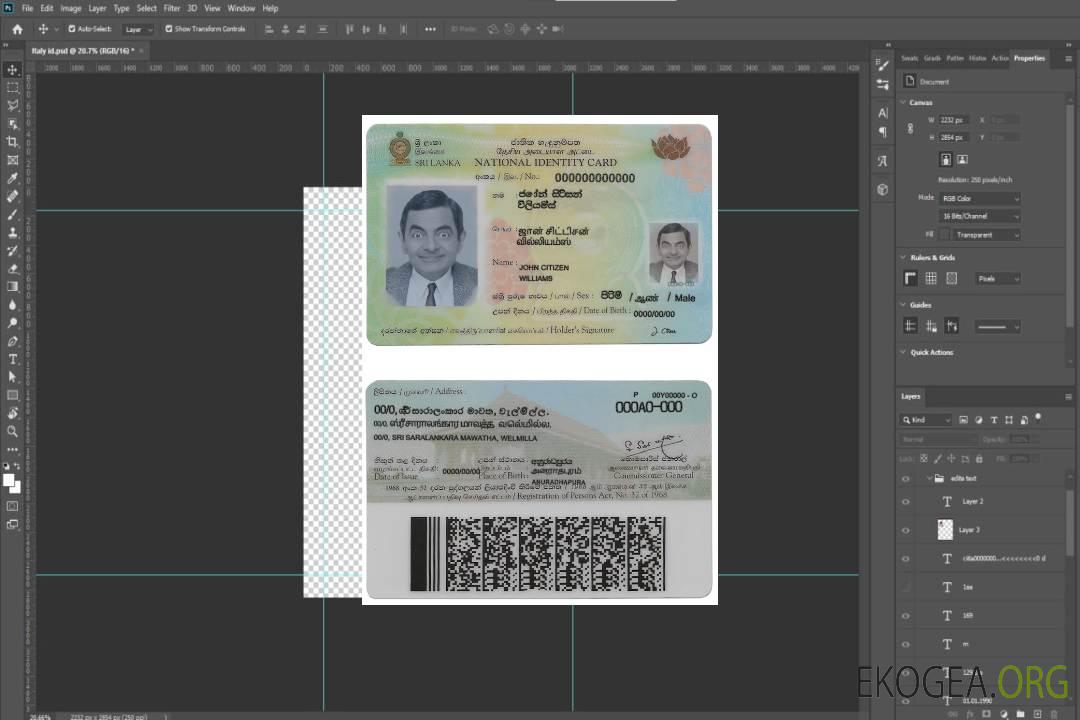Select the Rectangle shape tool
Screen dimensions: 1080x720
pos(12,395)
